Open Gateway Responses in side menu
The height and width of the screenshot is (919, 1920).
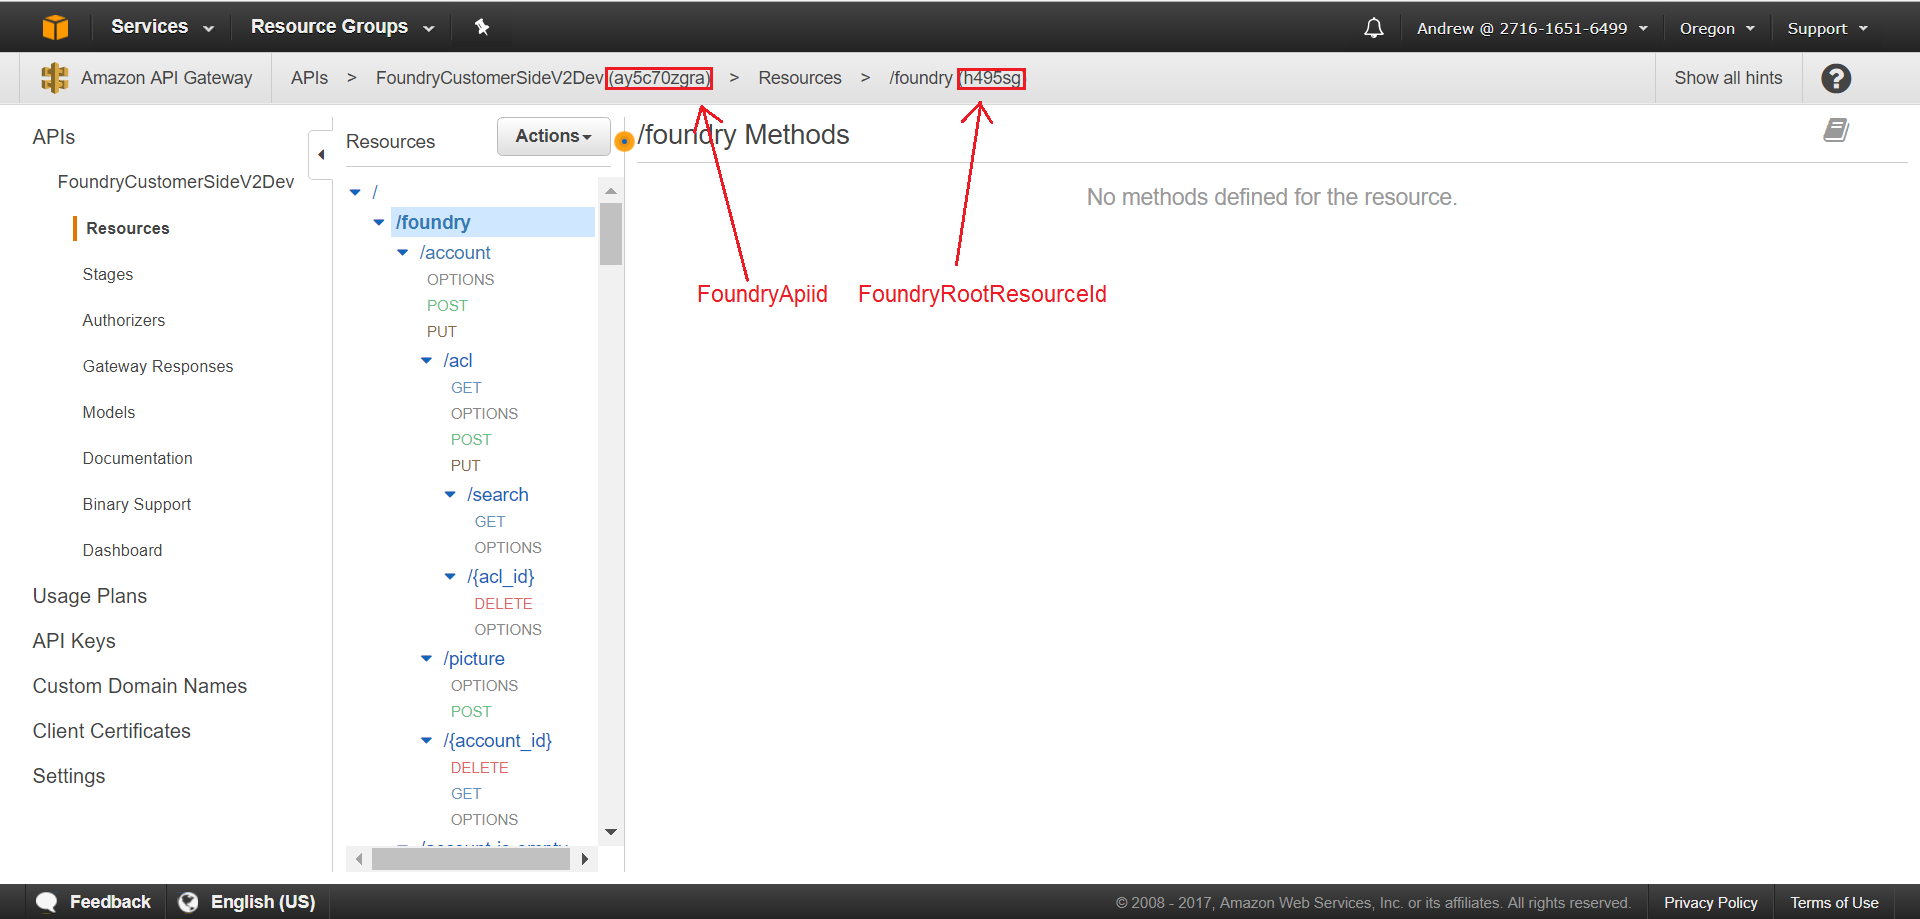click(x=158, y=366)
